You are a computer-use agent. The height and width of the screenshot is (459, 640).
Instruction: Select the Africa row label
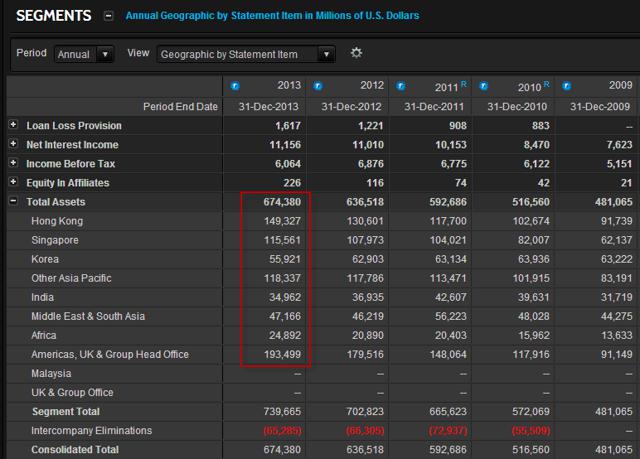tap(44, 335)
